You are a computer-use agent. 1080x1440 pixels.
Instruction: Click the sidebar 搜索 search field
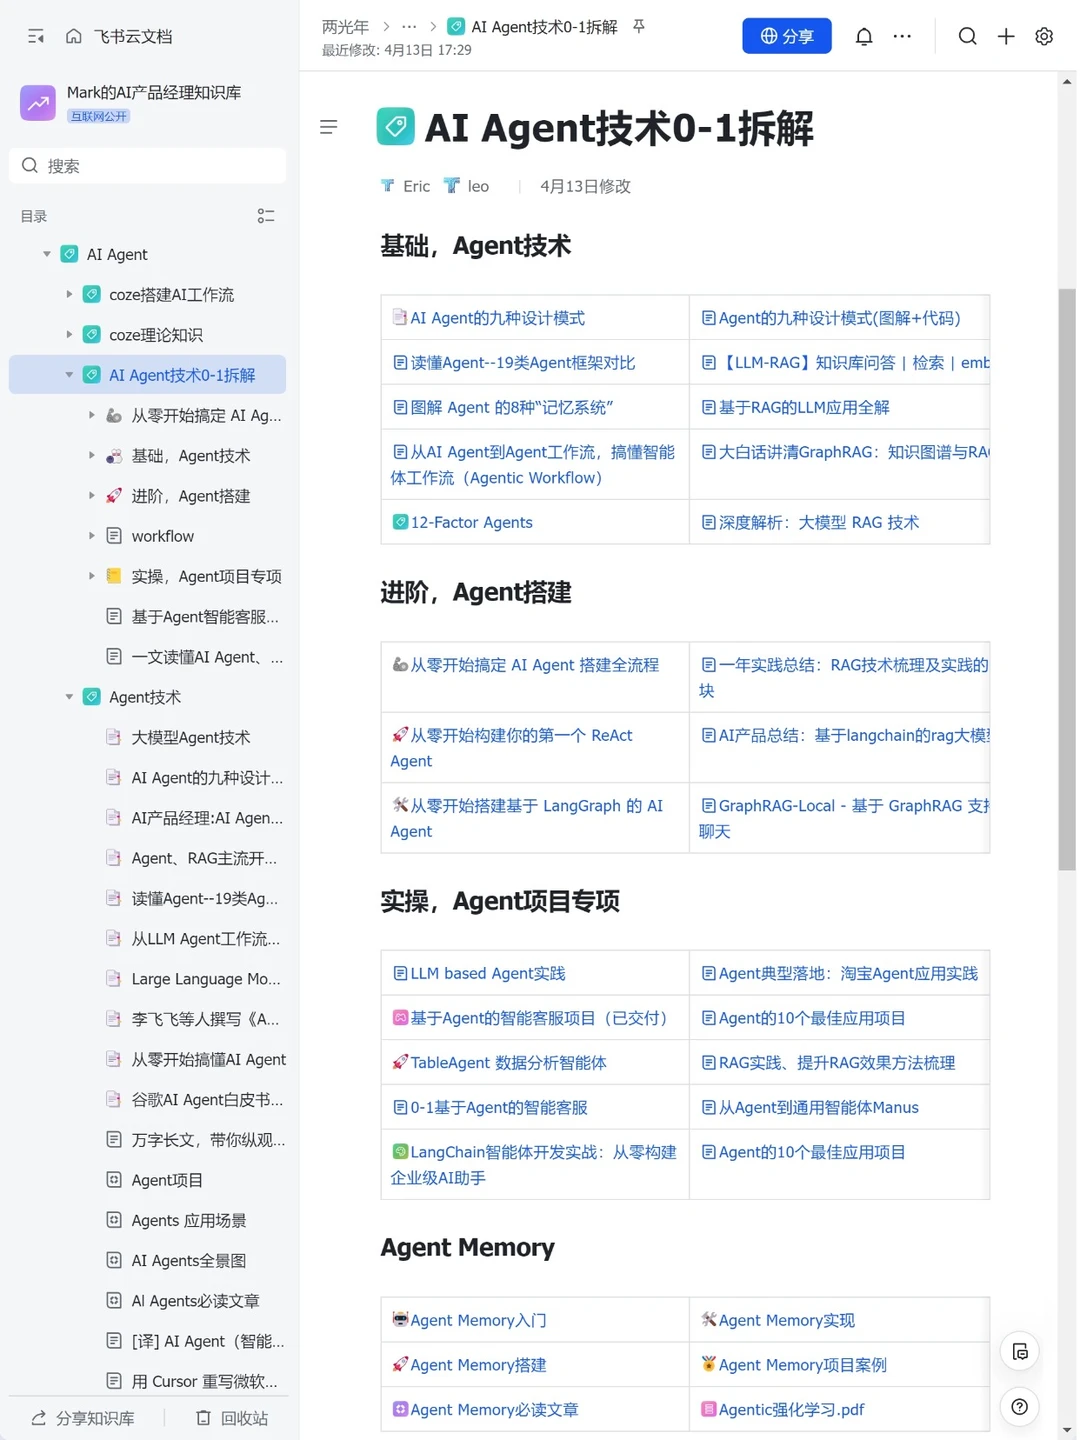pyautogui.click(x=147, y=165)
